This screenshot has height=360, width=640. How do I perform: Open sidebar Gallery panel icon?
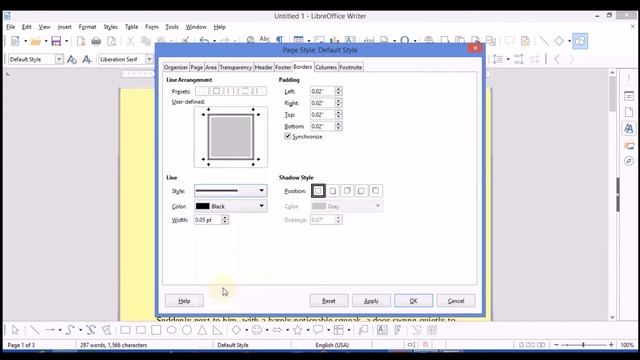click(629, 145)
